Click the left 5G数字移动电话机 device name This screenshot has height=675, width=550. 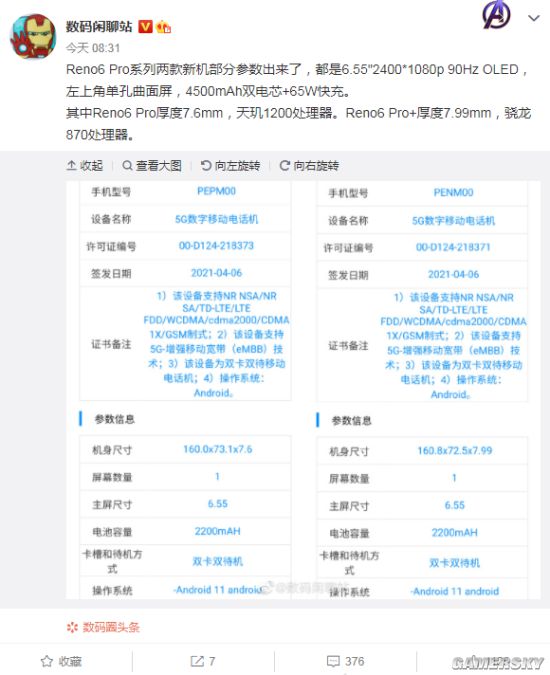[216, 220]
